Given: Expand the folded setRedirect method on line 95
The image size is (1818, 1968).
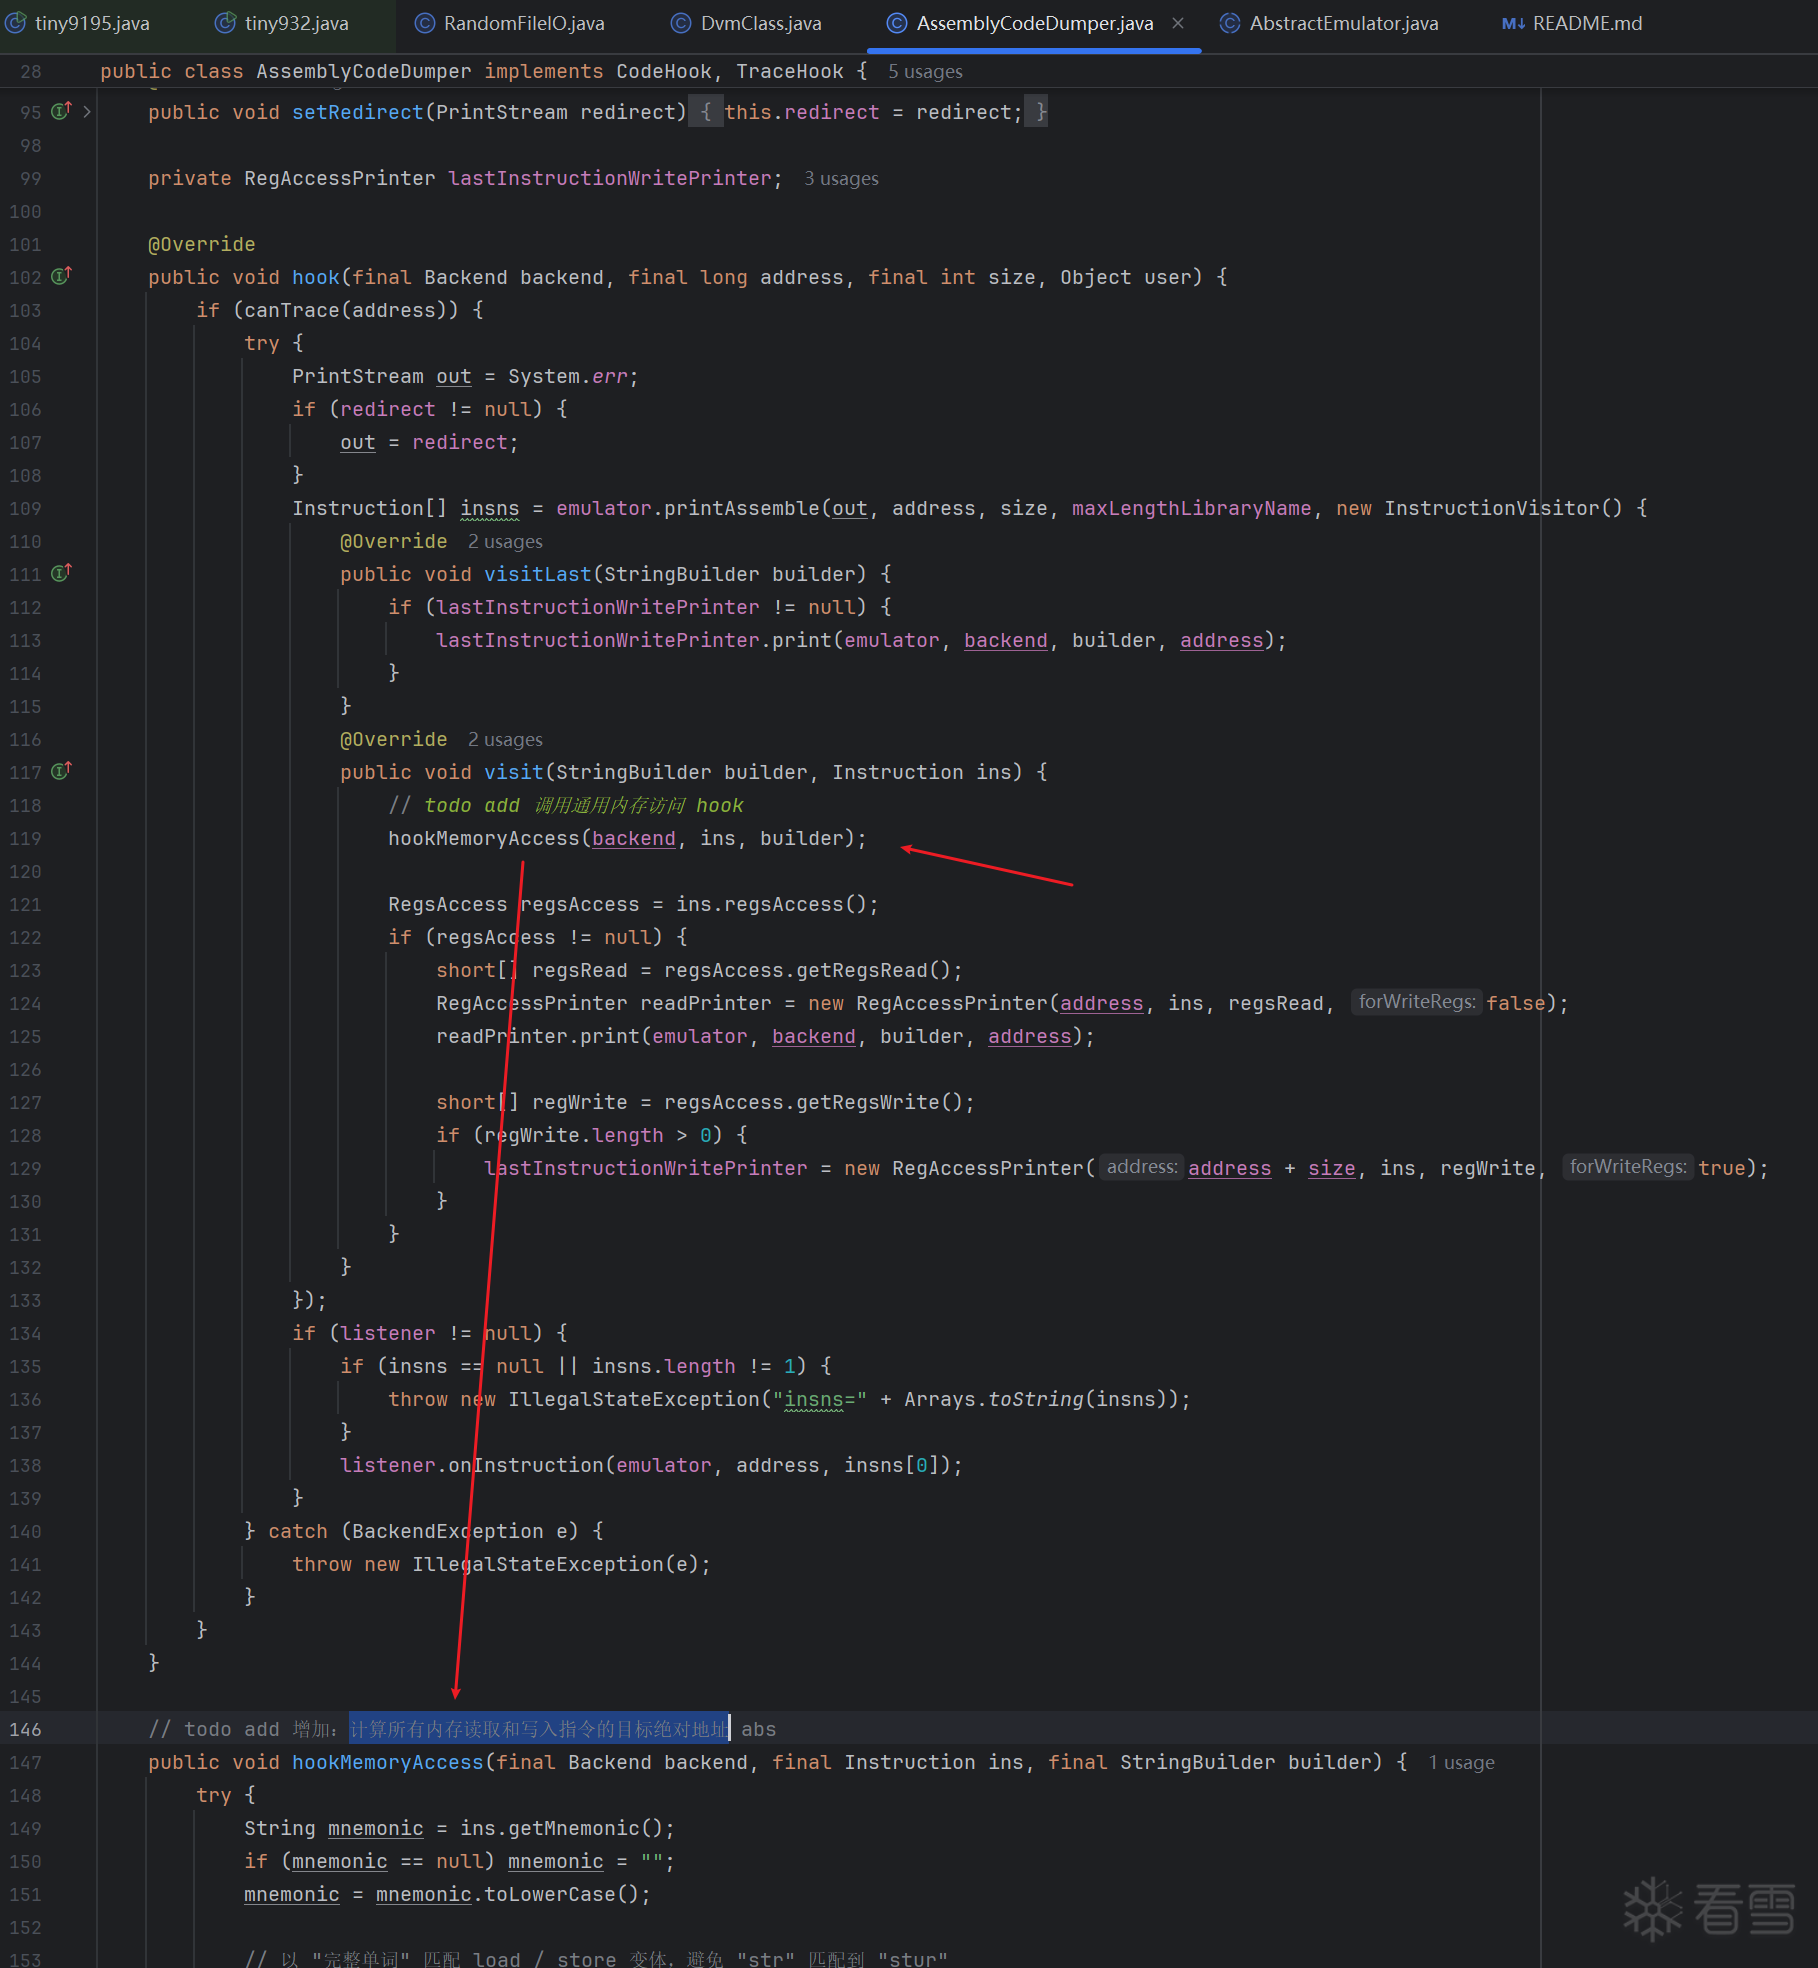Looking at the screenshot, I should (87, 112).
